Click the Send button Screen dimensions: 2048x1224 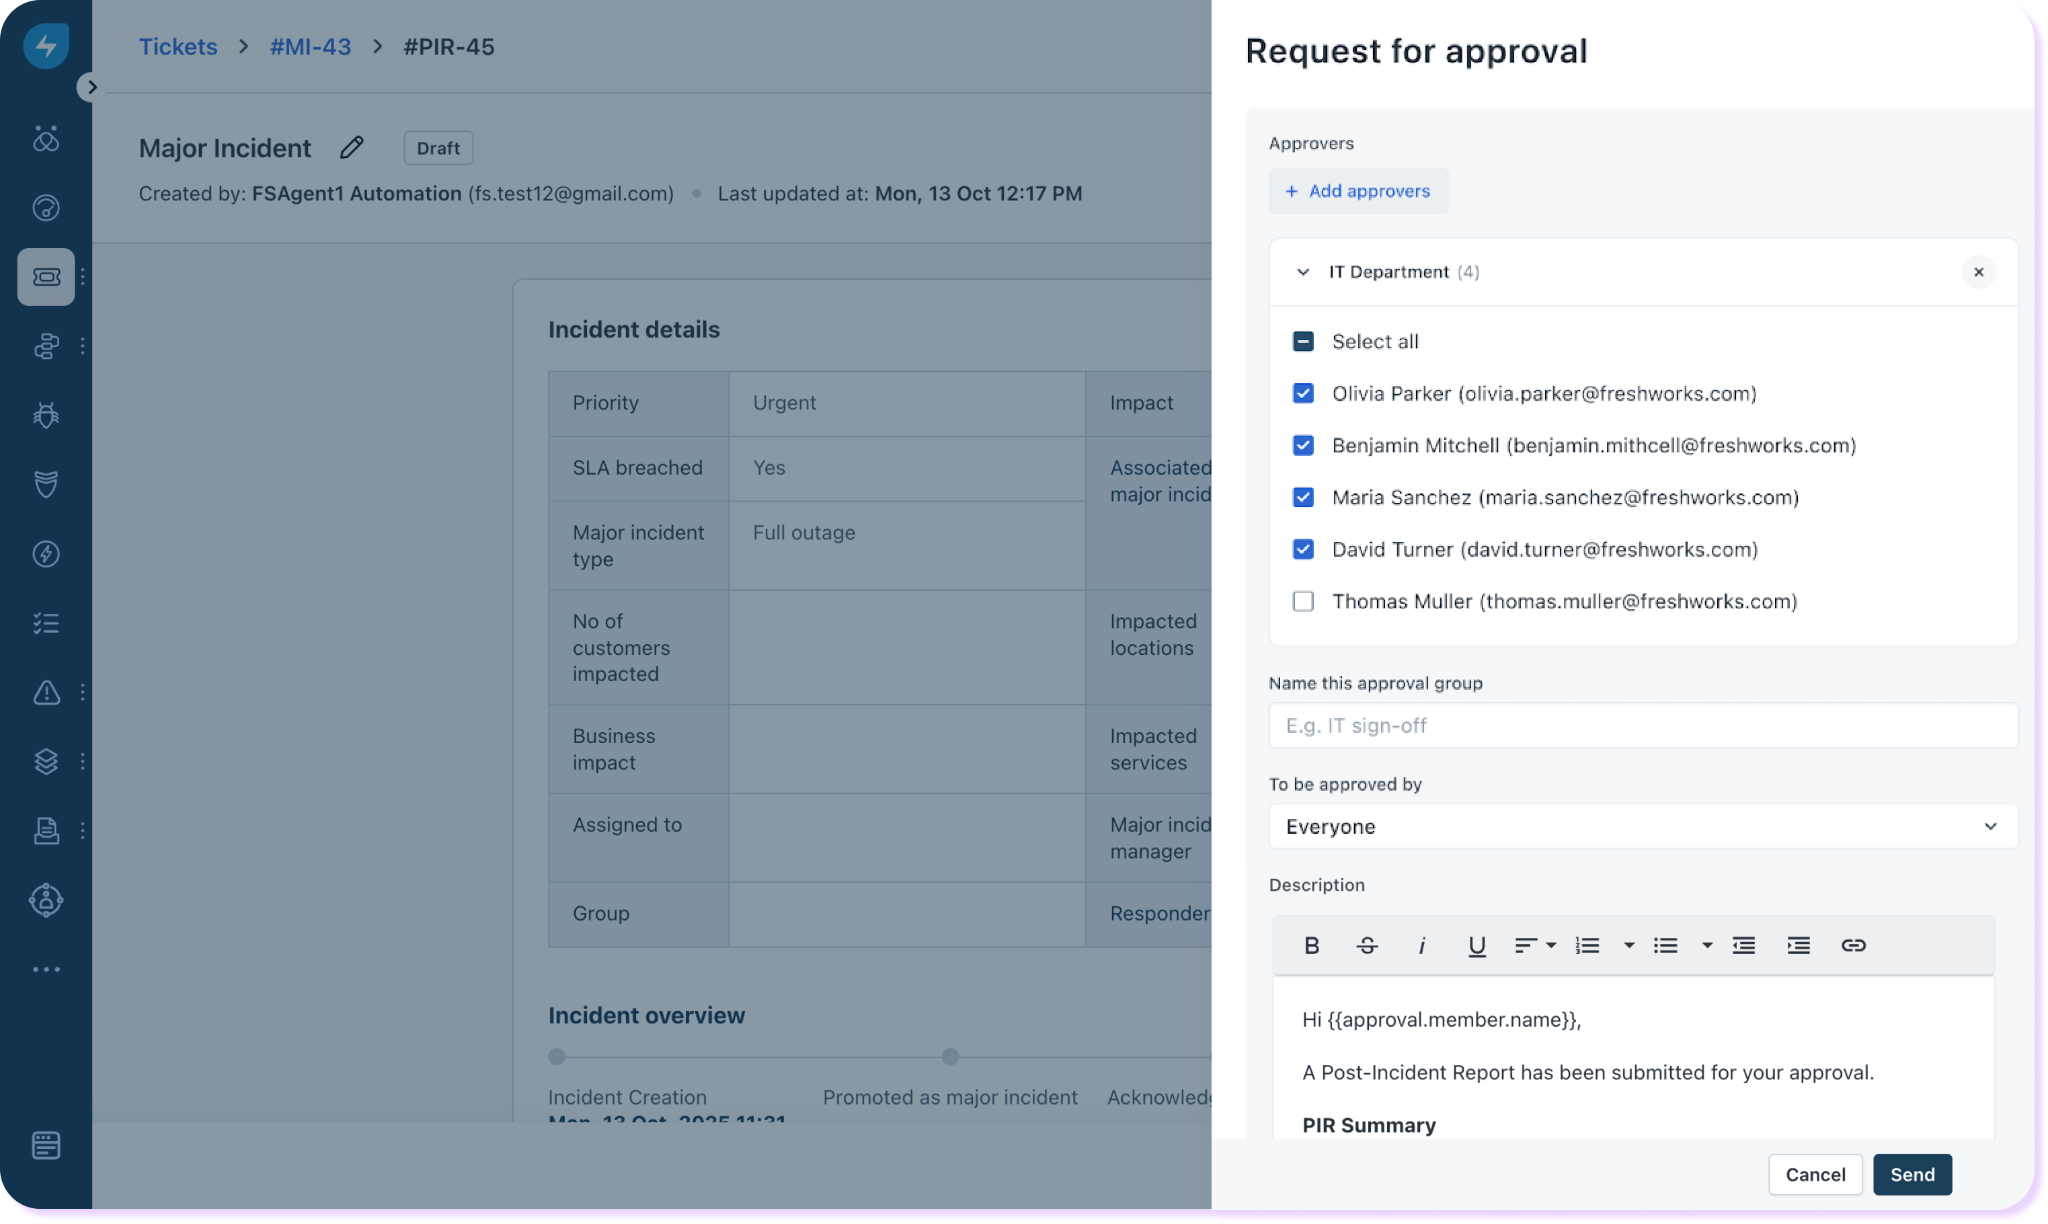pyautogui.click(x=1911, y=1174)
